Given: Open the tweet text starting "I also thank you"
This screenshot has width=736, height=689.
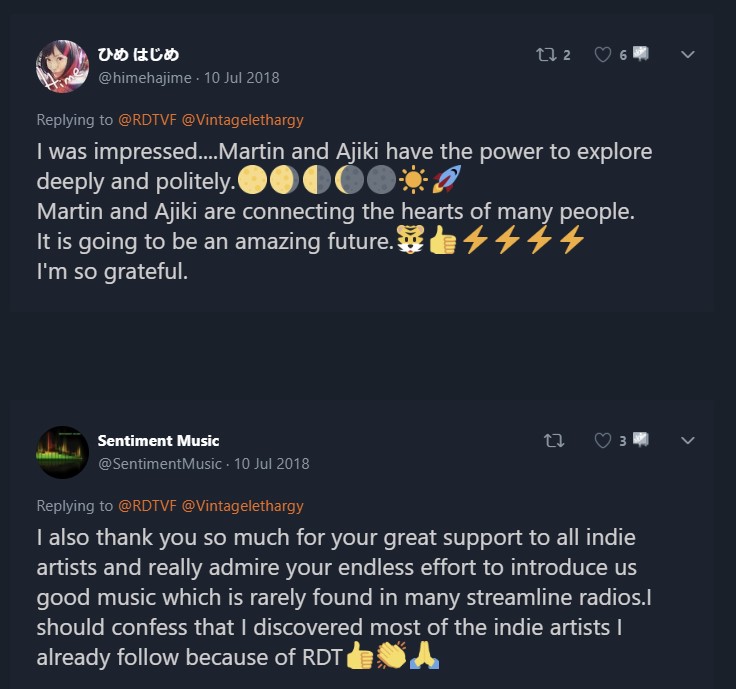Looking at the screenshot, I should (336, 597).
